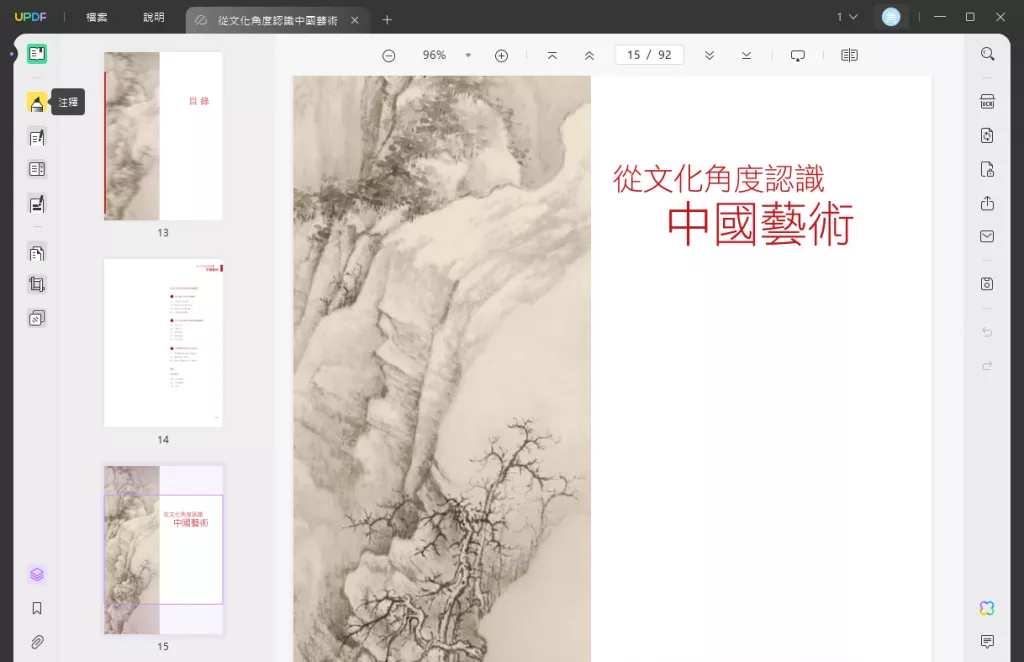
Task: Go to the previous page
Action: [x=589, y=55]
